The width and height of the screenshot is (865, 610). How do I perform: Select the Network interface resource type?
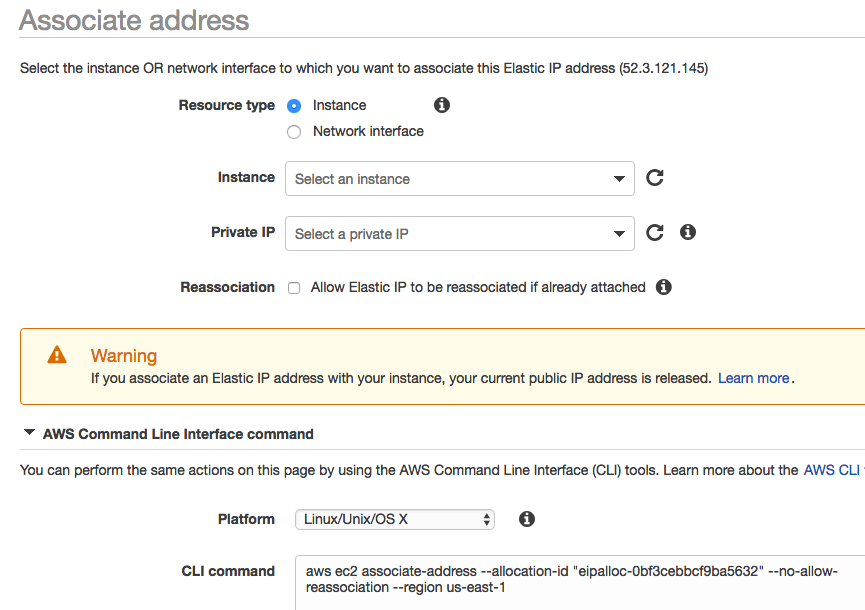click(294, 132)
